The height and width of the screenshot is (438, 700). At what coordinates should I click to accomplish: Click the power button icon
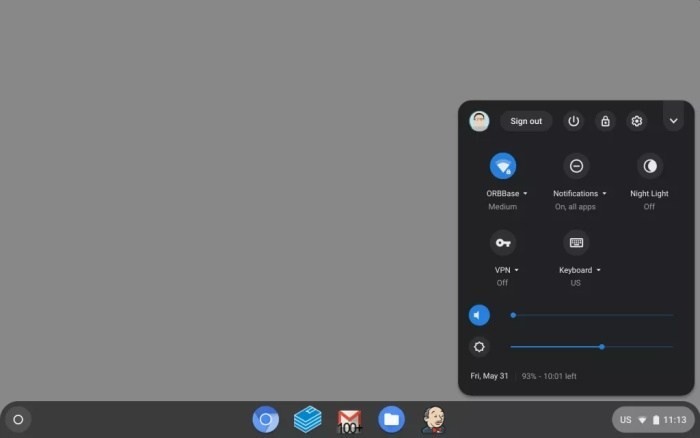click(x=573, y=121)
